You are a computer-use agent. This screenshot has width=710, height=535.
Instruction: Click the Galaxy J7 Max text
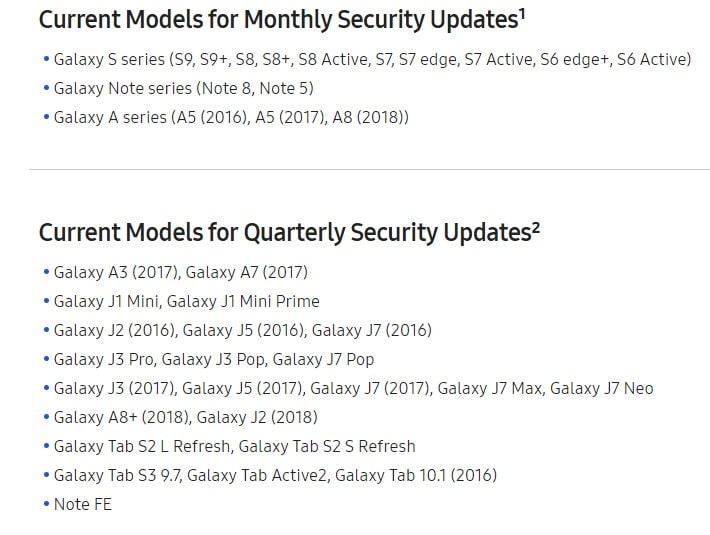point(490,388)
